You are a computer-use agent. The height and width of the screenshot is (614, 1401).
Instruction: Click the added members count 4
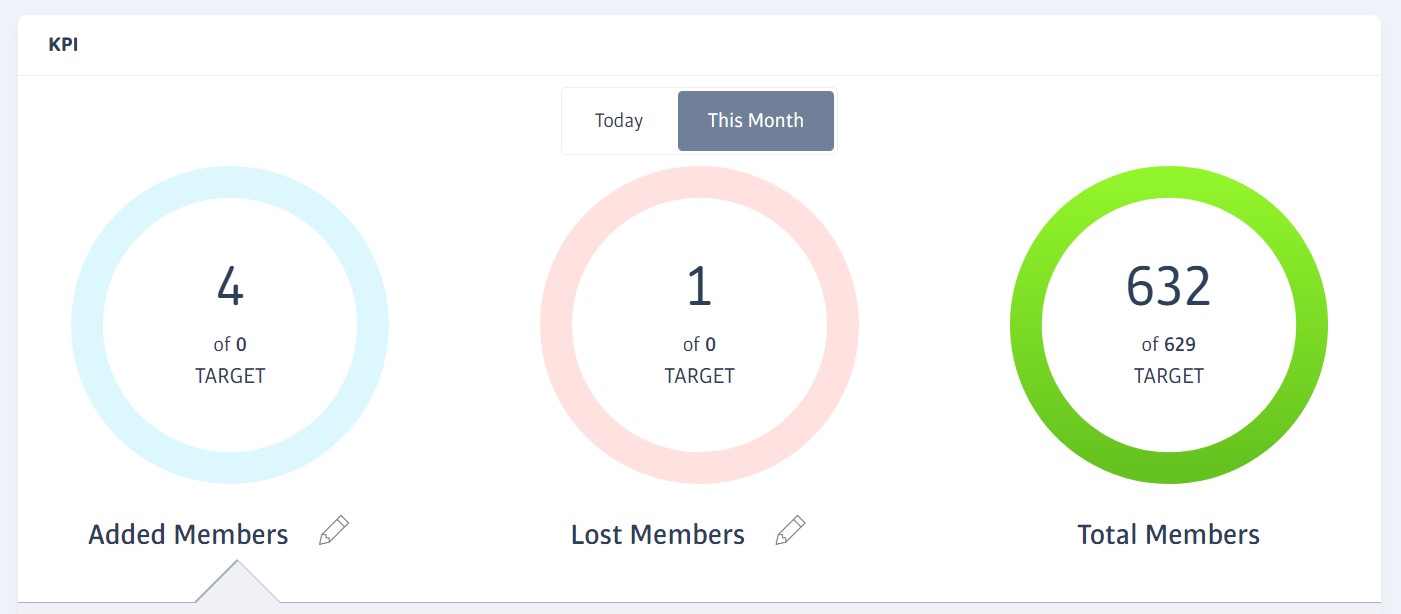[230, 288]
